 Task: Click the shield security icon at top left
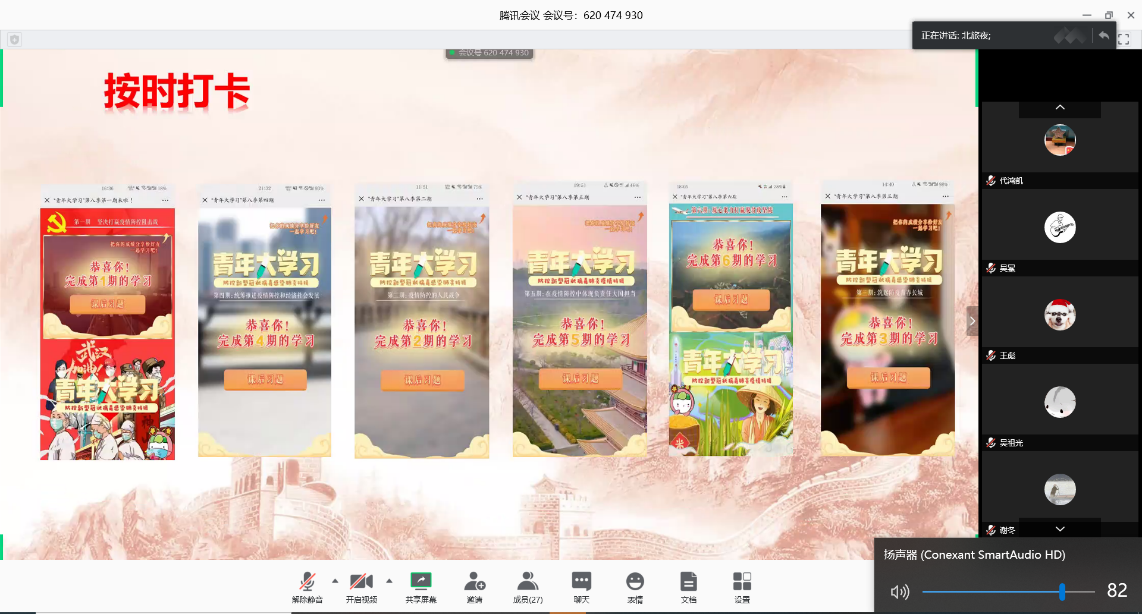click(14, 39)
